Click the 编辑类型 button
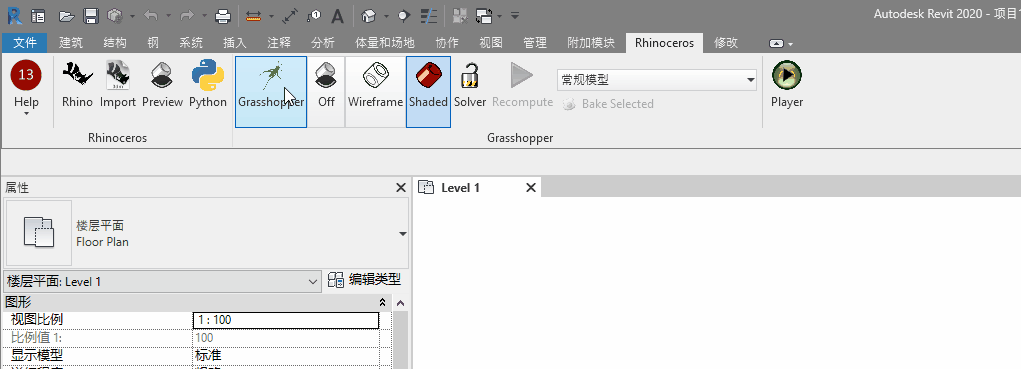This screenshot has width=1021, height=369. [364, 280]
